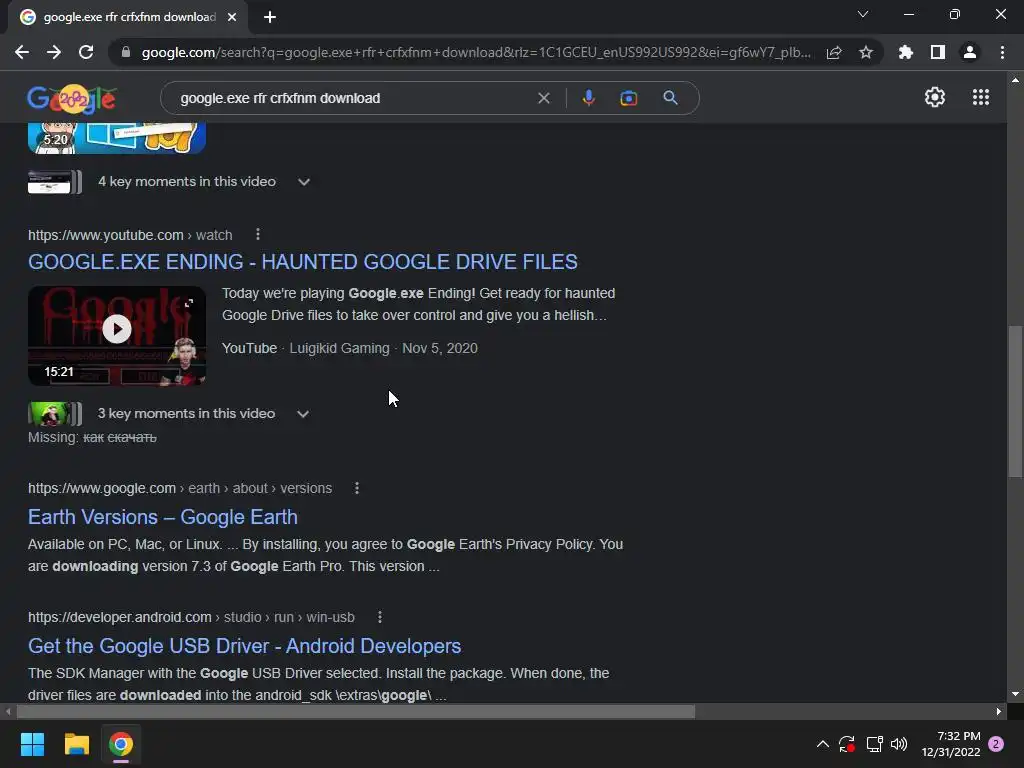Viewport: 1024px width, 768px height.
Task: Click the search query input field
Action: [353, 98]
